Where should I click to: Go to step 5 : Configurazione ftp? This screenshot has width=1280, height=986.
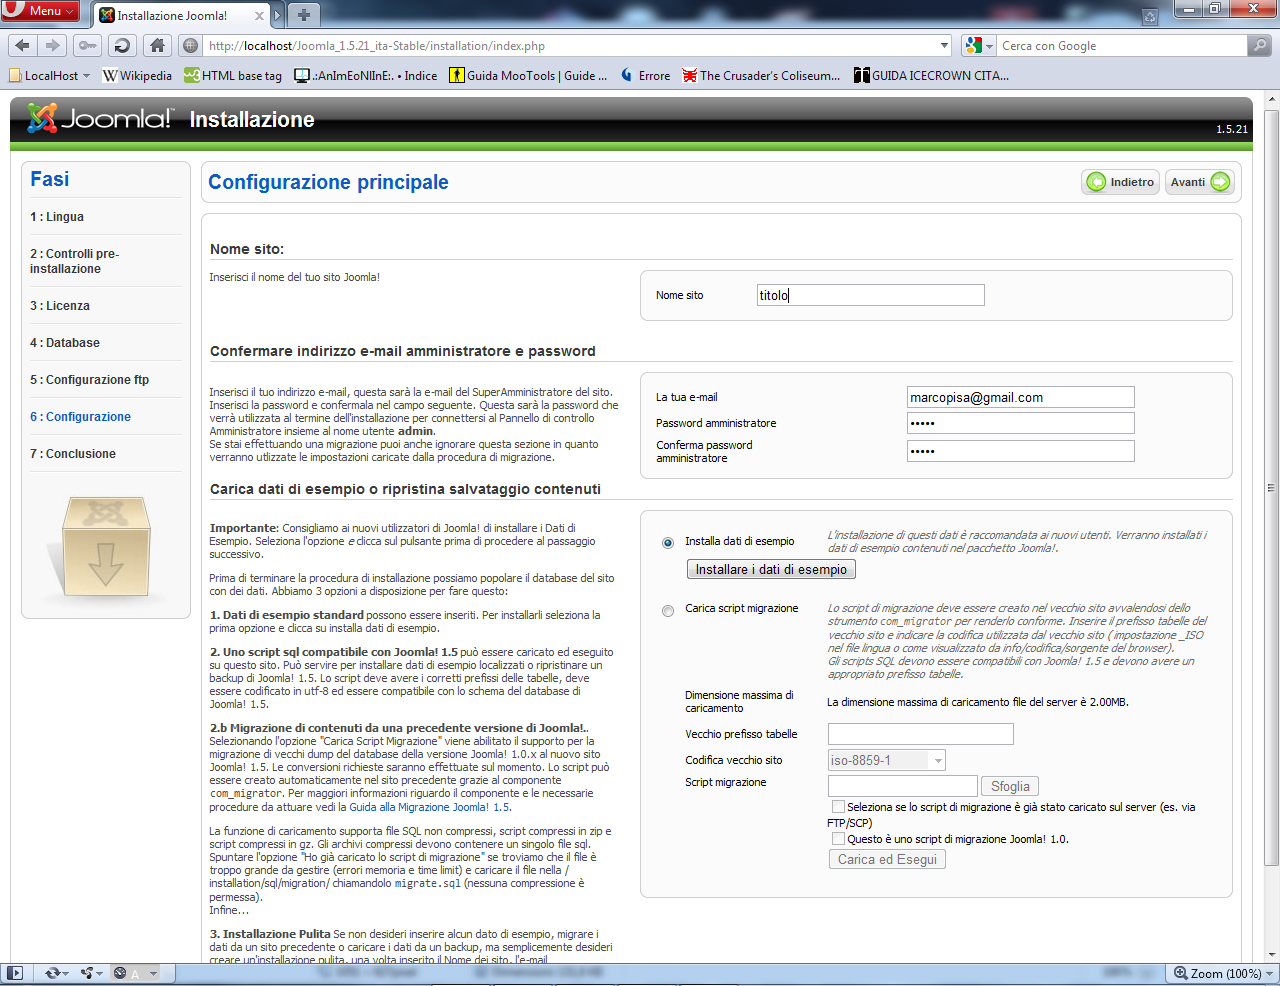pos(89,380)
